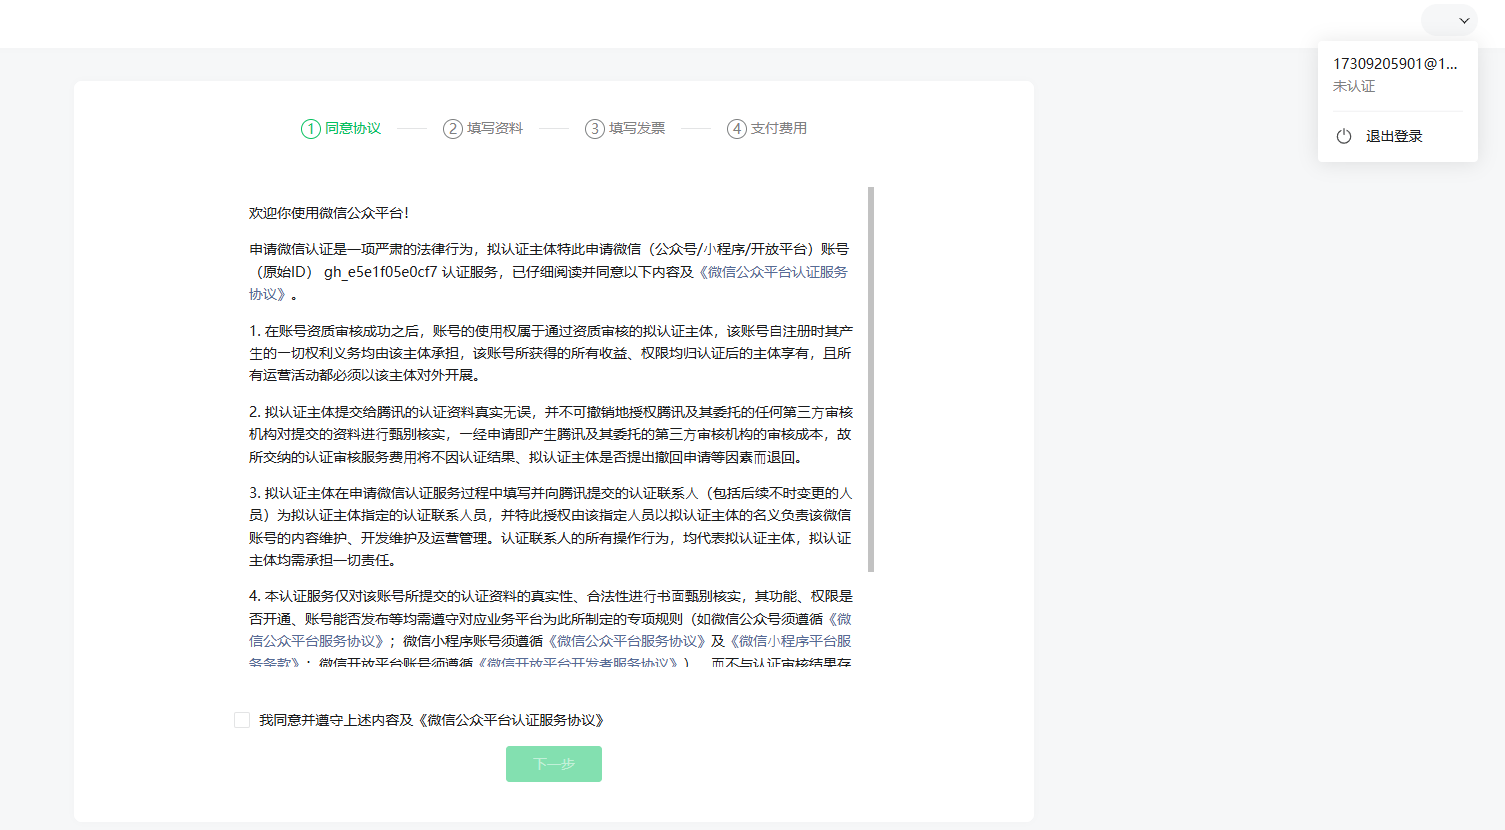
Task: Click the 退出登录 logout option
Action: 1394,136
